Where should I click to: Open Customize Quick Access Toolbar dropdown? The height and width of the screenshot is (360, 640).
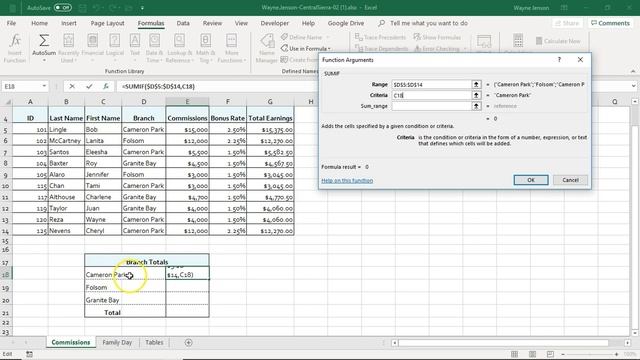[x=142, y=7]
